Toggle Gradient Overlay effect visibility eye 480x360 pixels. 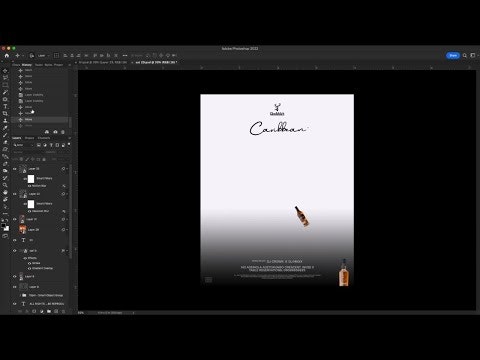click(x=29, y=268)
